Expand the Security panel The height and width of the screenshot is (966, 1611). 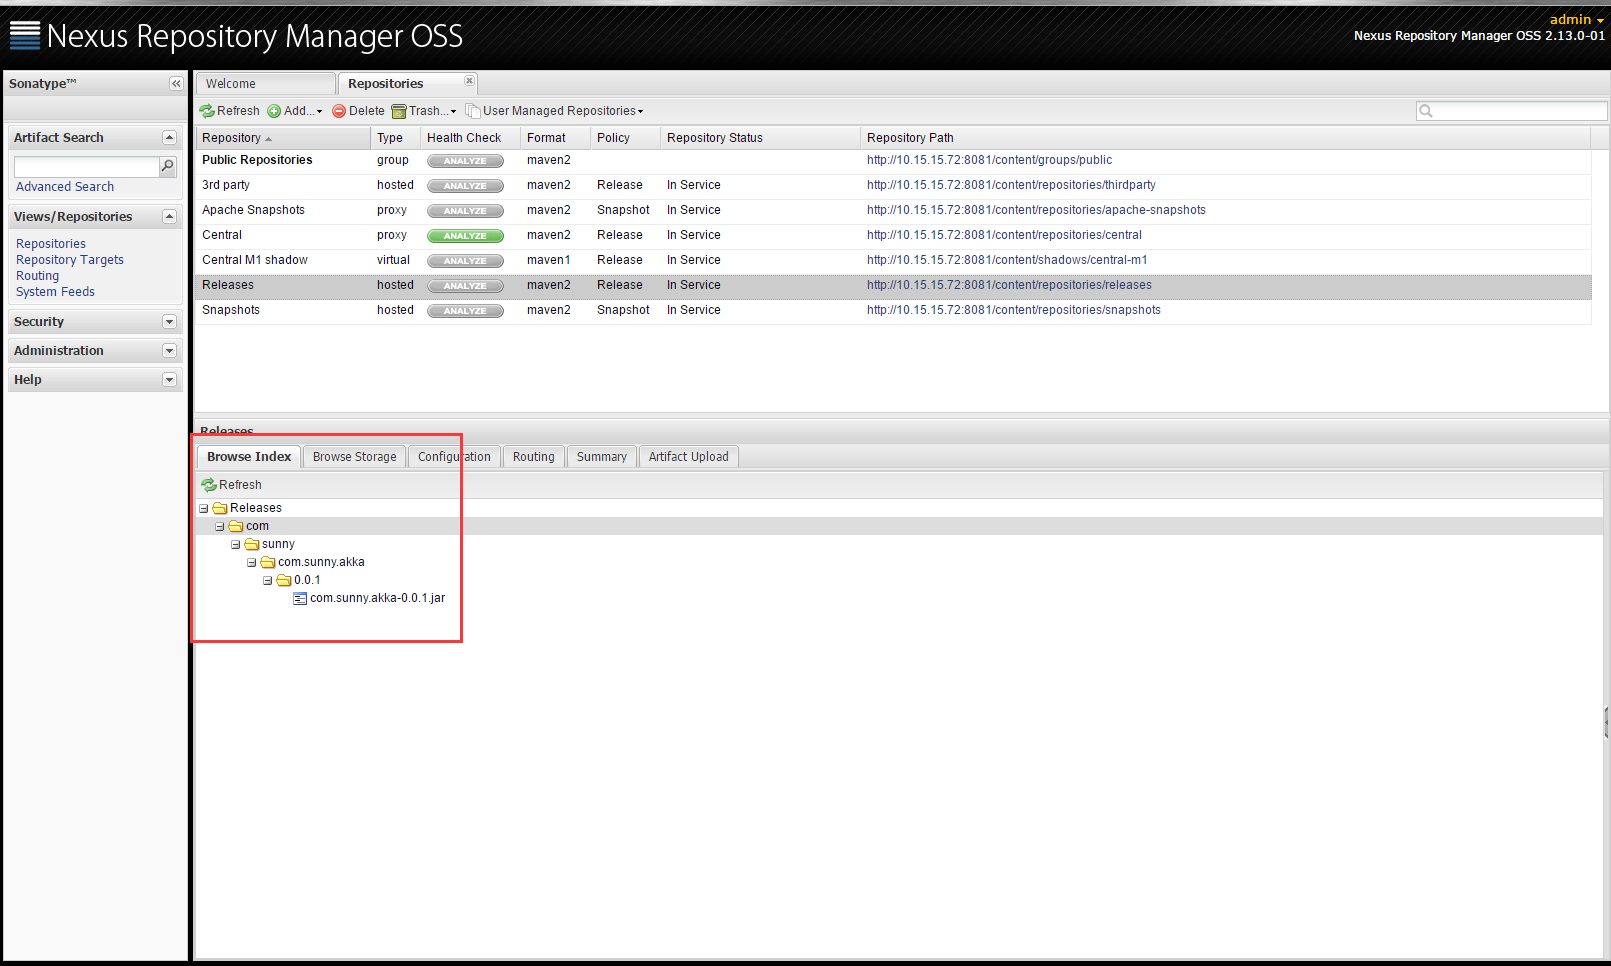[x=169, y=322]
